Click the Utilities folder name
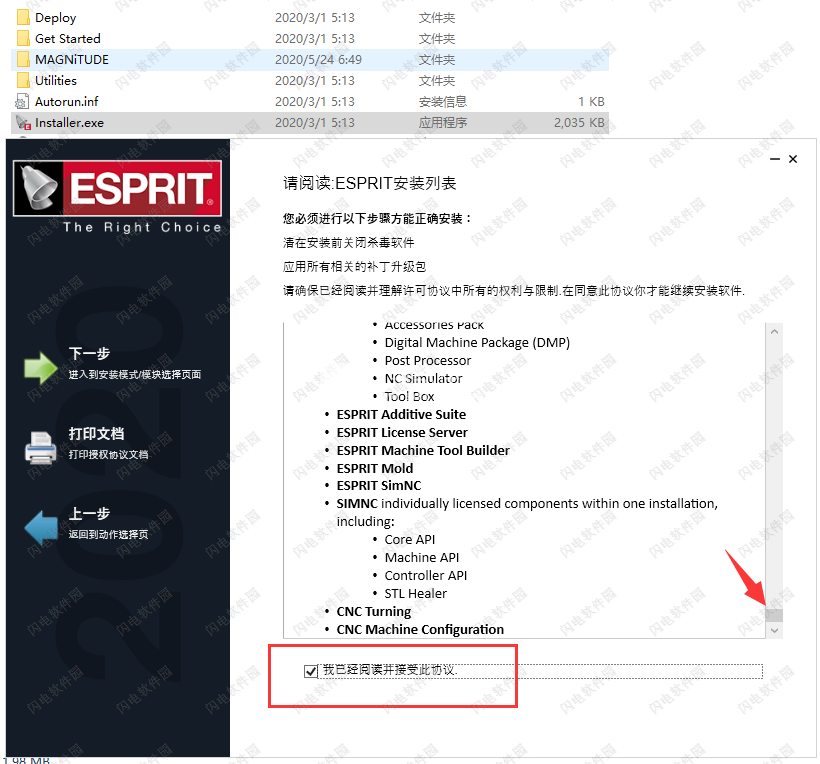Screen dimensions: 820x764 [x=55, y=81]
